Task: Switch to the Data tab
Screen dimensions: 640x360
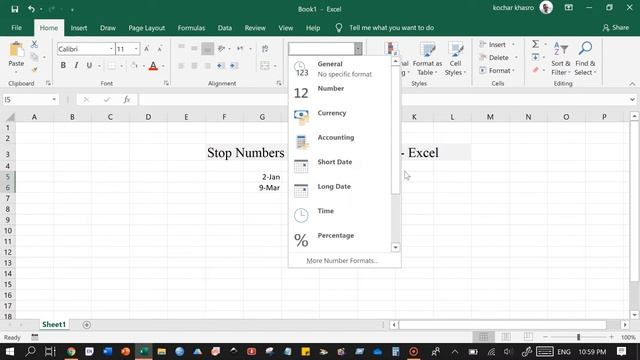Action: (224, 28)
